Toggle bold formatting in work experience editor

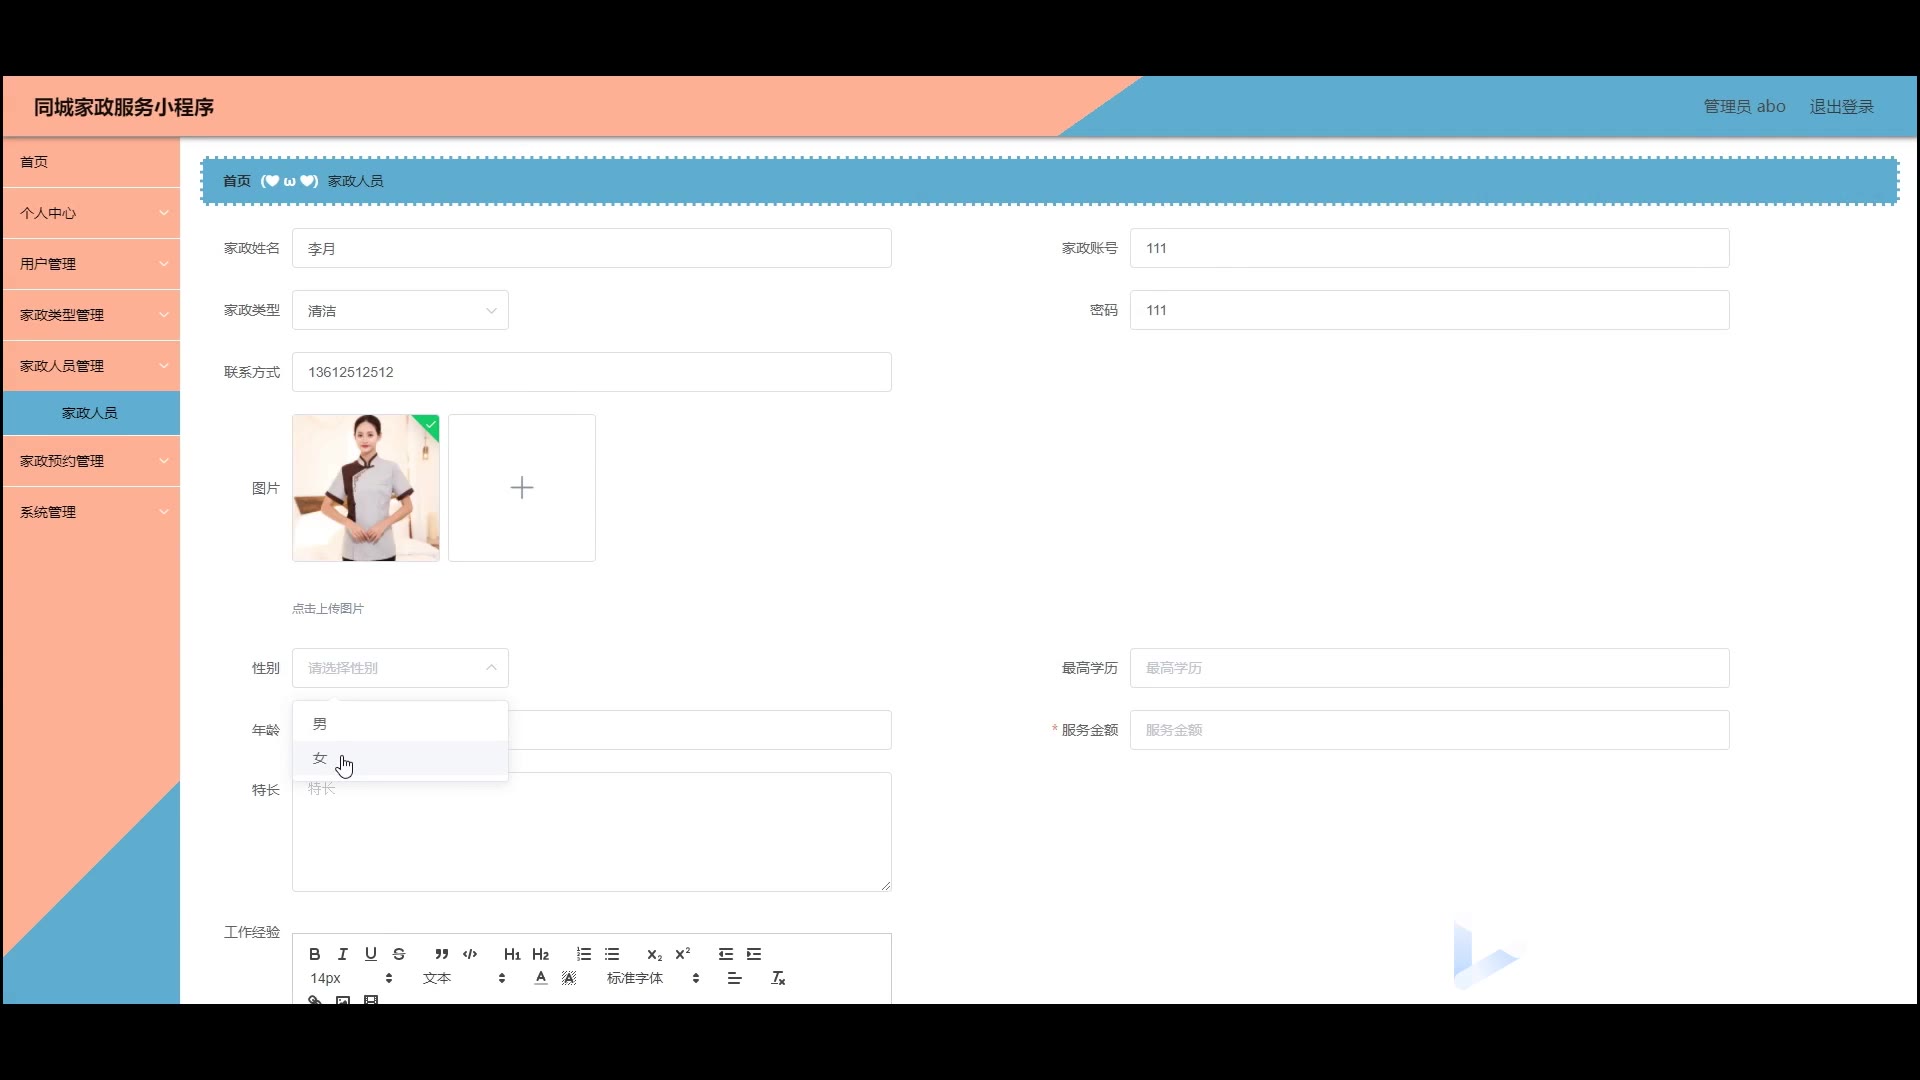314,954
